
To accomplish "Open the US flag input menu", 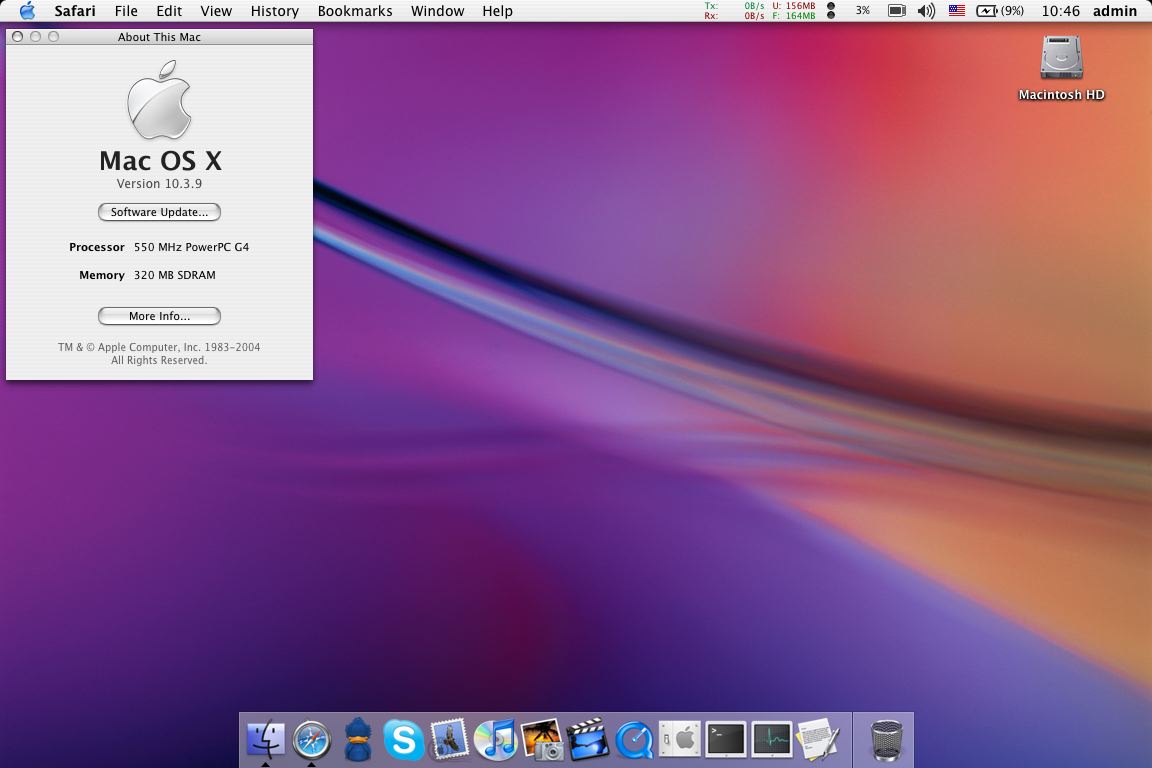I will tap(957, 11).
